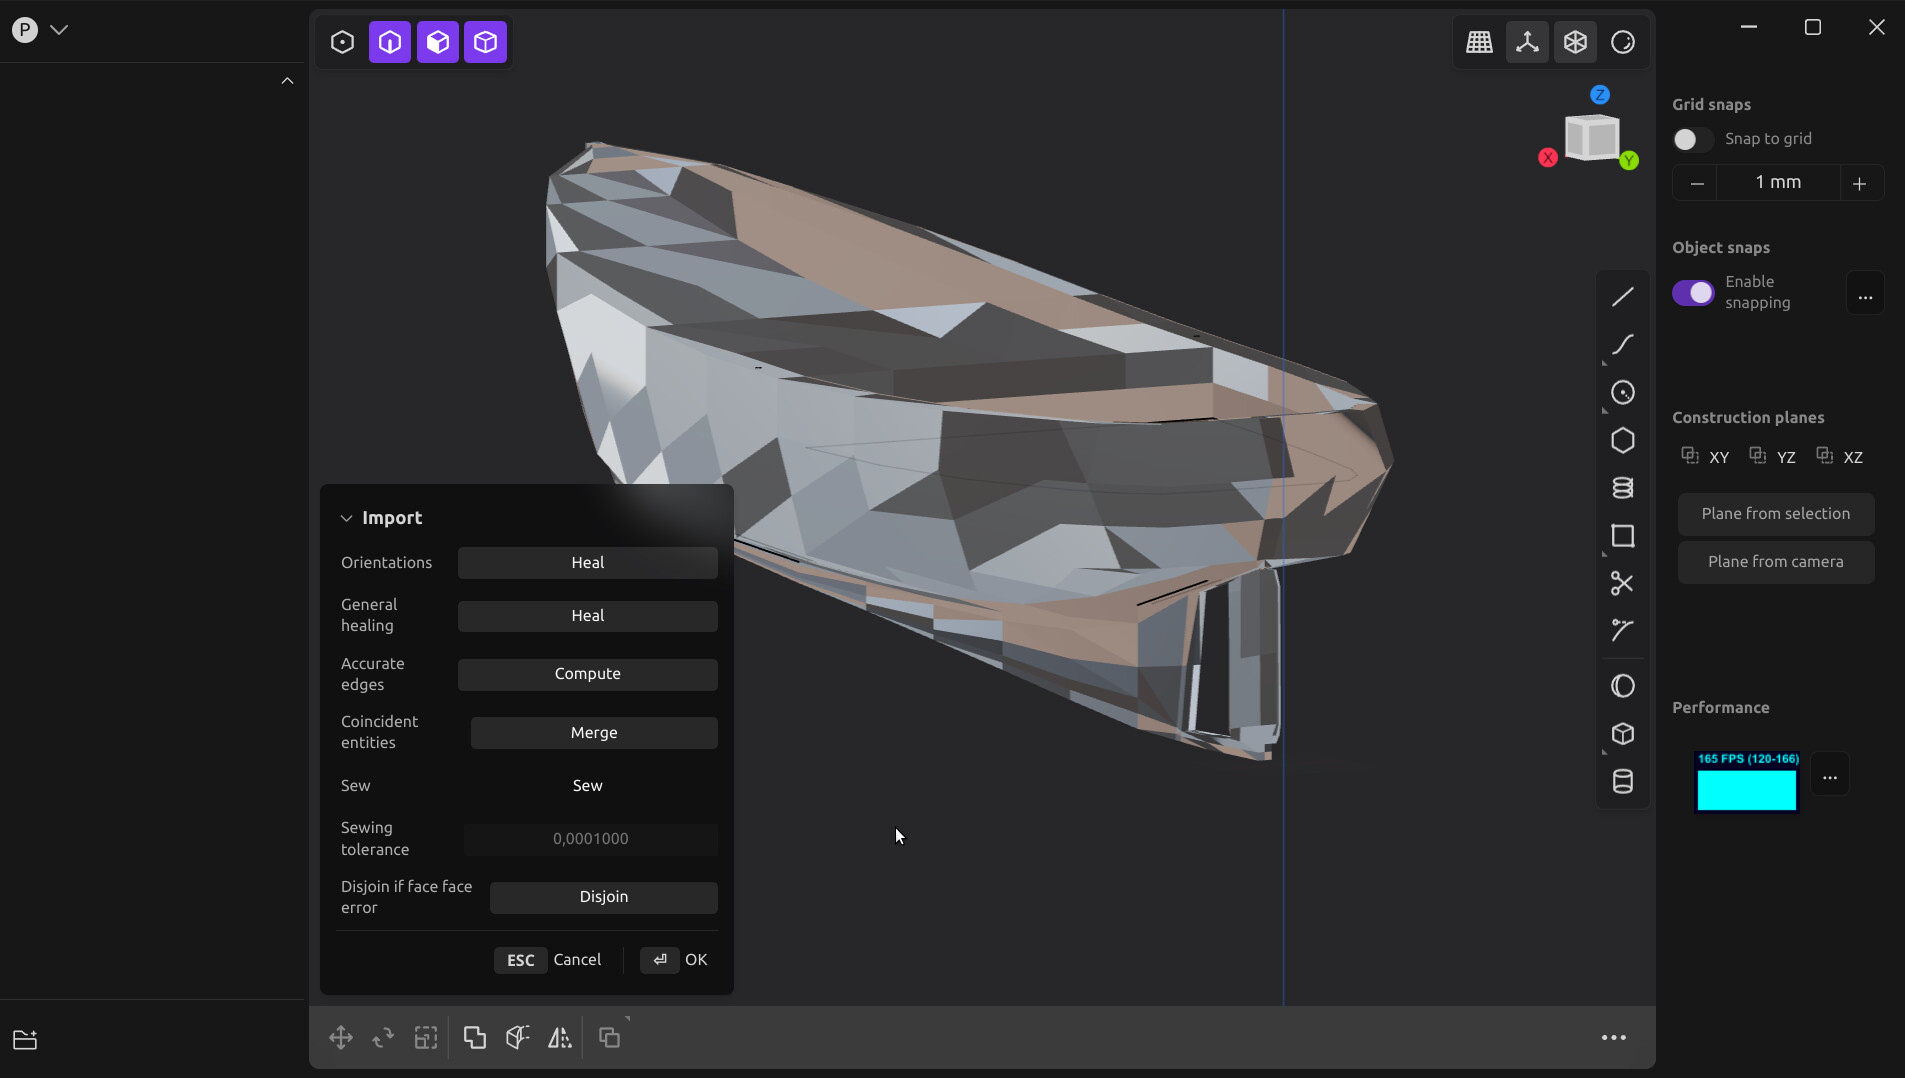1905x1078 pixels.
Task: Select the Rotate tool
Action: click(x=382, y=1037)
